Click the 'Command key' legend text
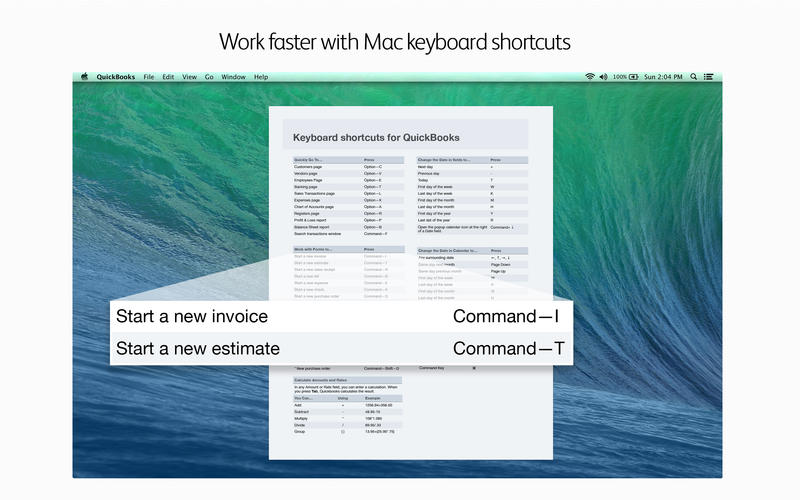 click(432, 368)
